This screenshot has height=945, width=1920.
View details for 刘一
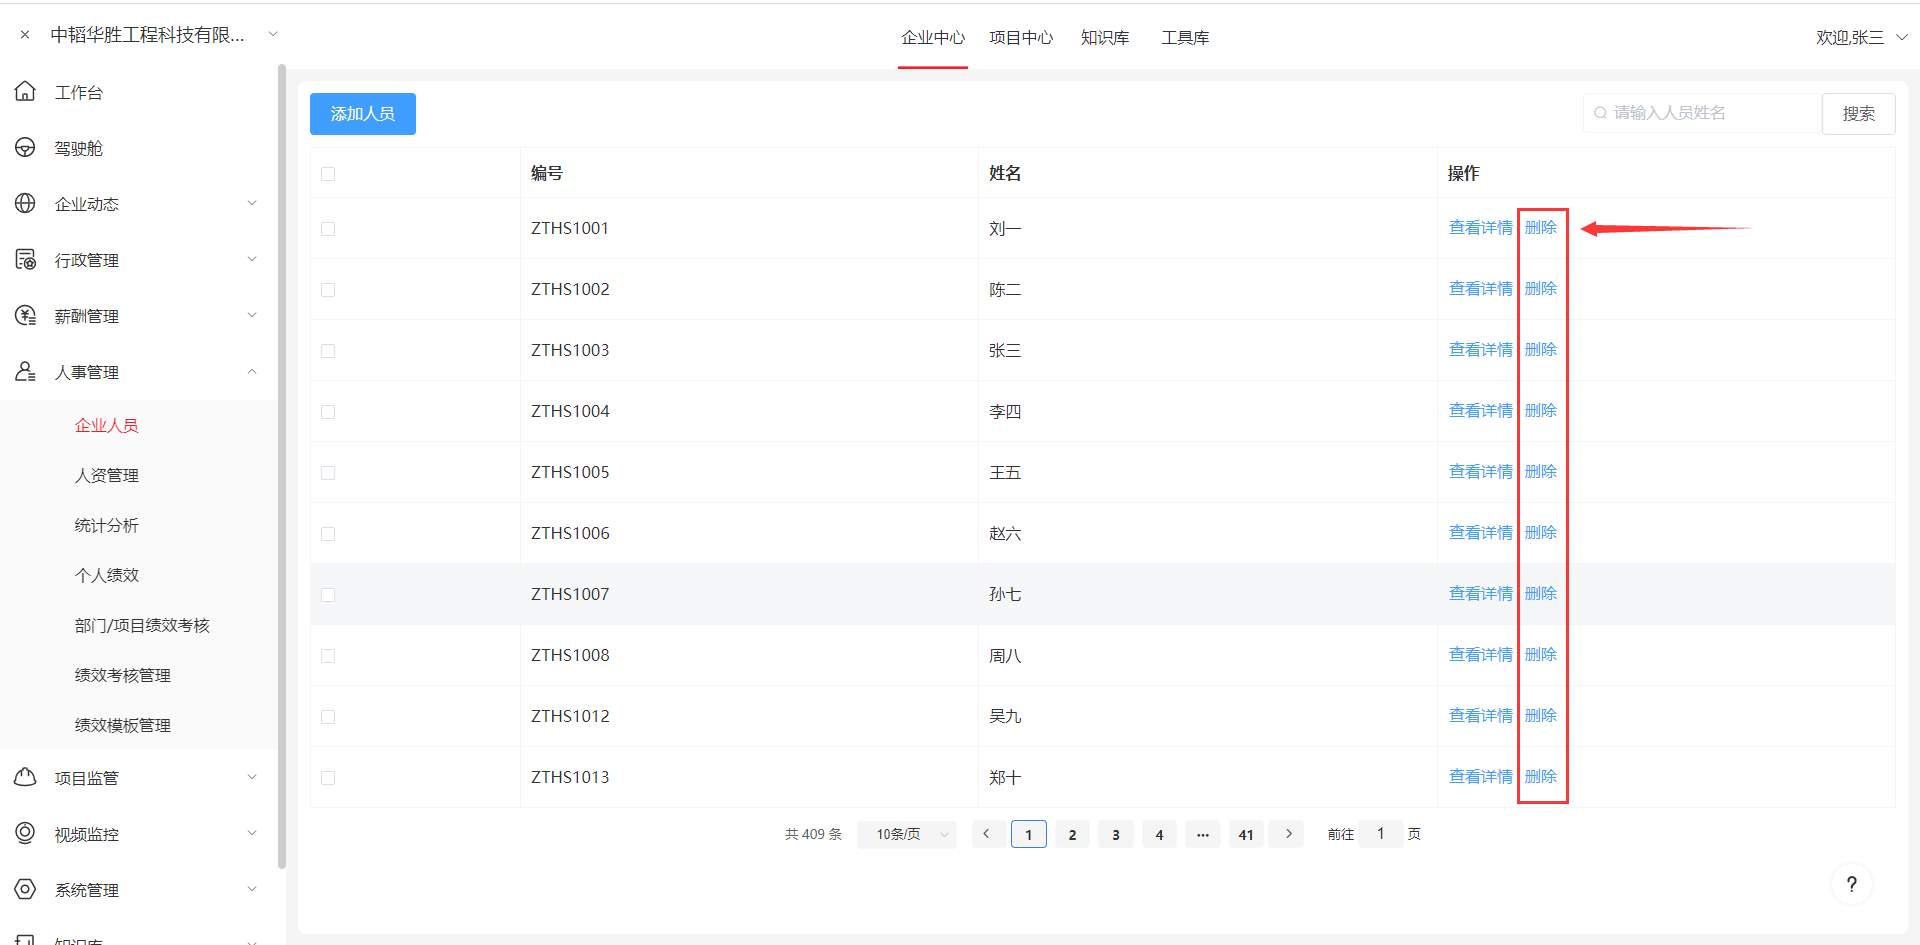click(x=1481, y=228)
